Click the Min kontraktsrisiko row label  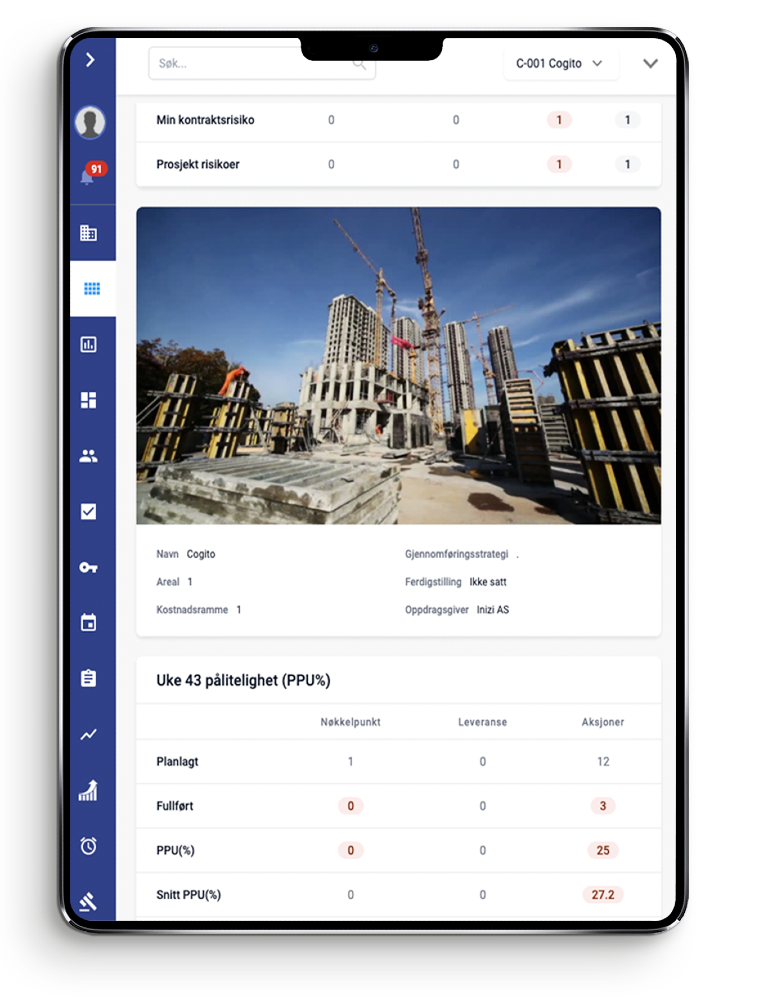coord(205,120)
